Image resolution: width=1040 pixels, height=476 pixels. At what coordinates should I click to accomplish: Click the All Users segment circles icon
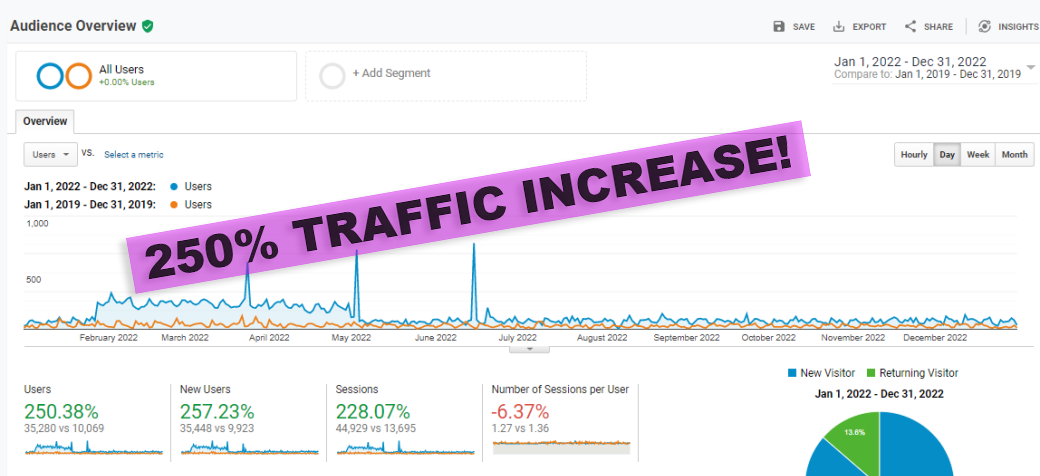64,76
